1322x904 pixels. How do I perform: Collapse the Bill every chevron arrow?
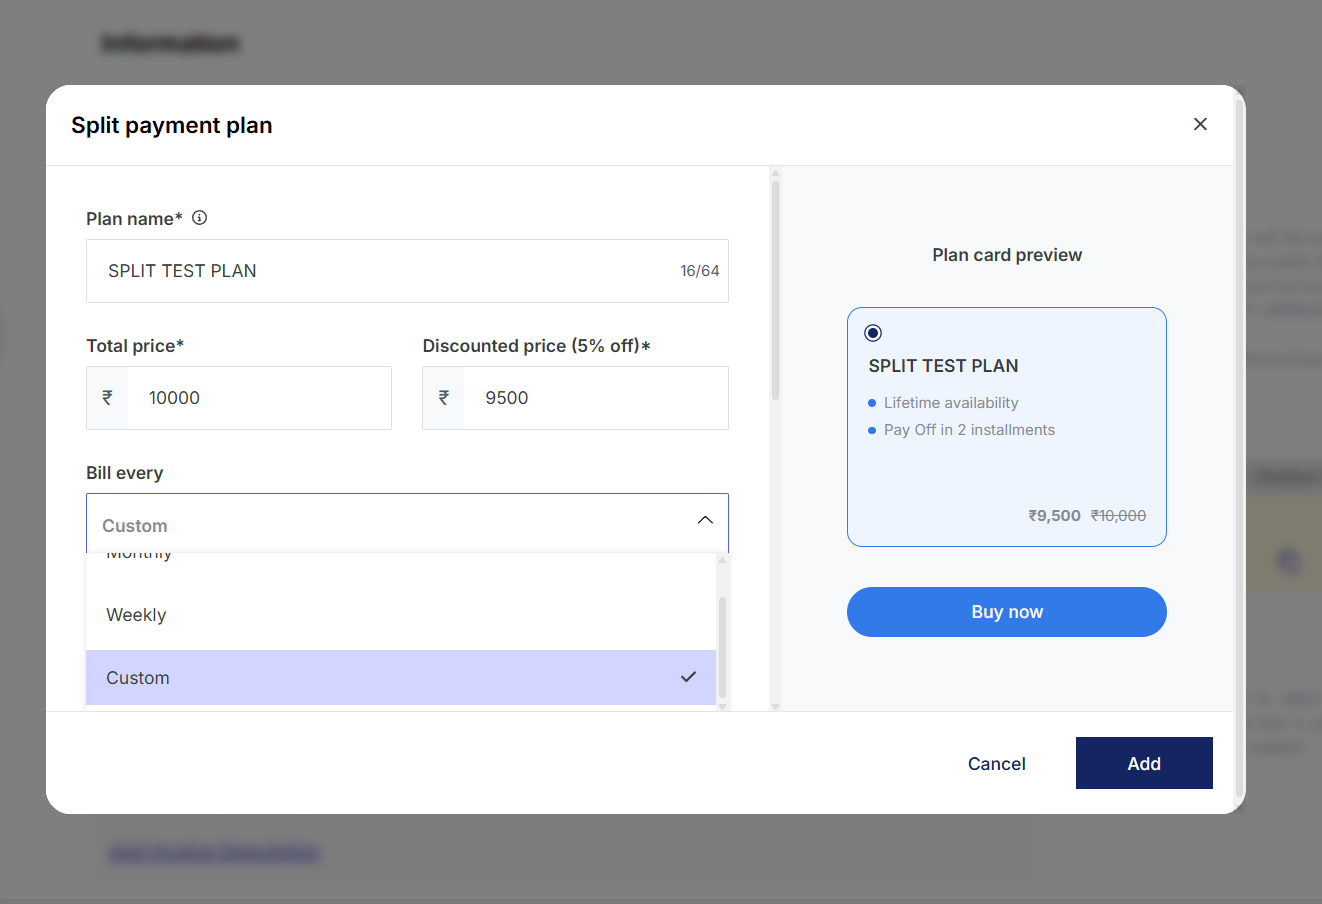click(x=705, y=520)
